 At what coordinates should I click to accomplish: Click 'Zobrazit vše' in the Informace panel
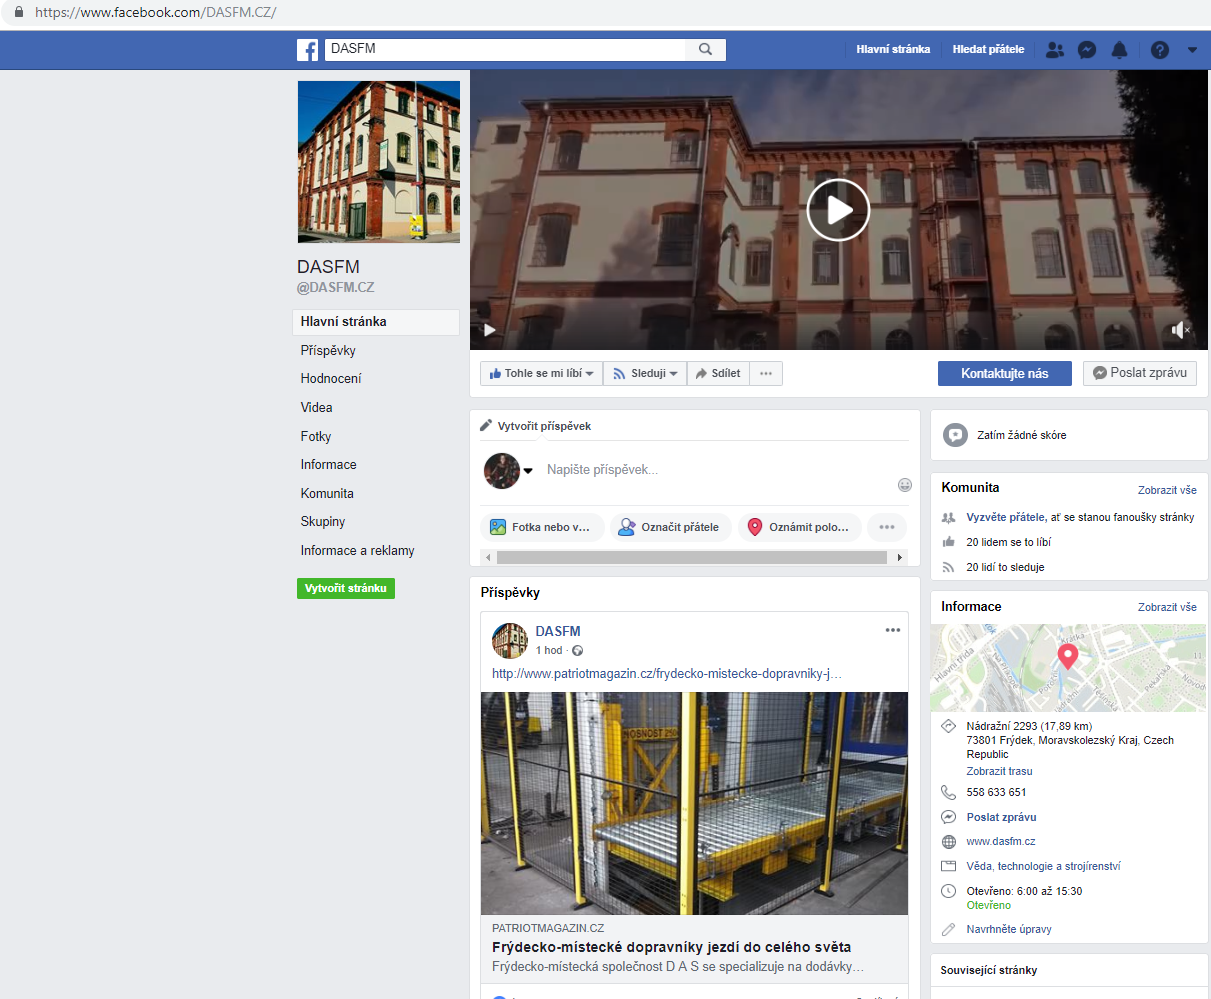[x=1167, y=607]
